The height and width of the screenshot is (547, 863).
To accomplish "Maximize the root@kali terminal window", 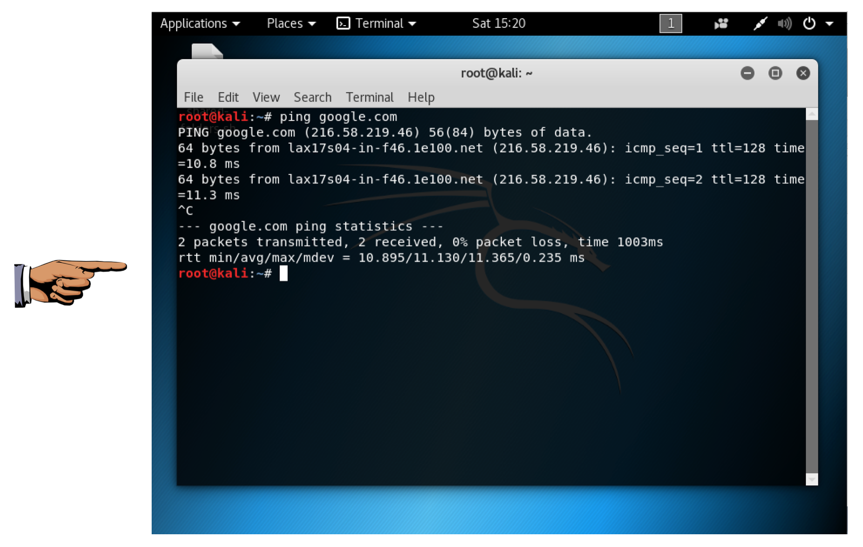I will [775, 73].
